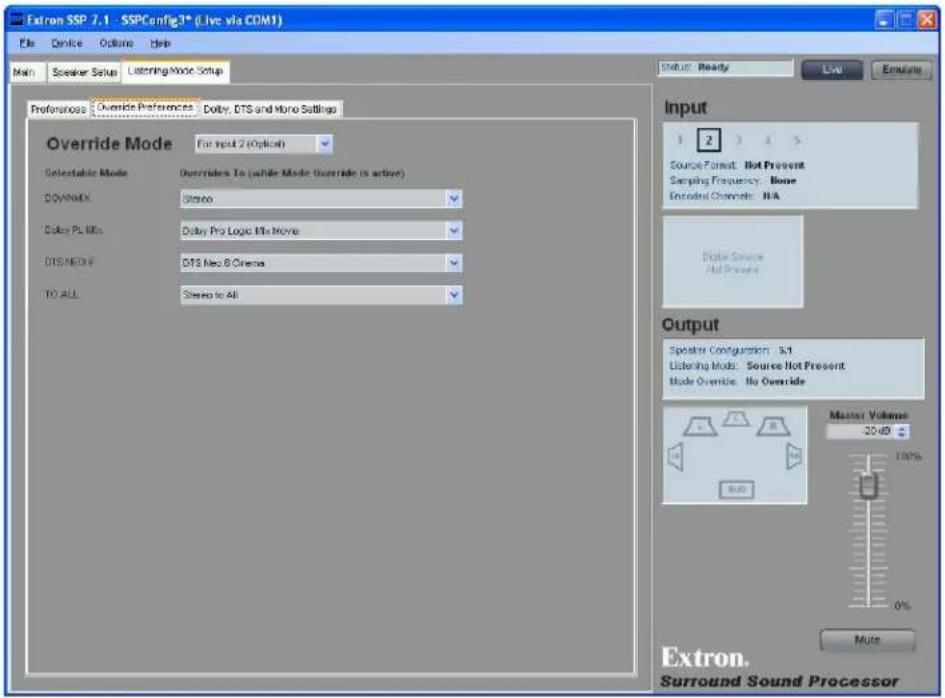
Task: Click the Digital Source Not Present box
Action: [x=733, y=262]
